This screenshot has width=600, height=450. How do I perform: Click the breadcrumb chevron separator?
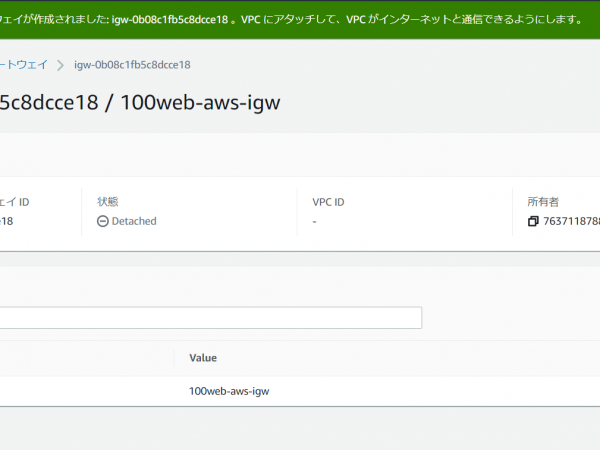pyautogui.click(x=60, y=65)
